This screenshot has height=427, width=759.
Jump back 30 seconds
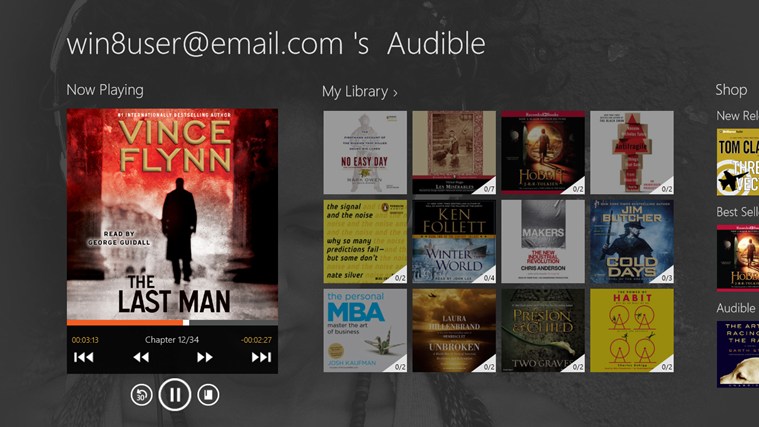point(141,394)
